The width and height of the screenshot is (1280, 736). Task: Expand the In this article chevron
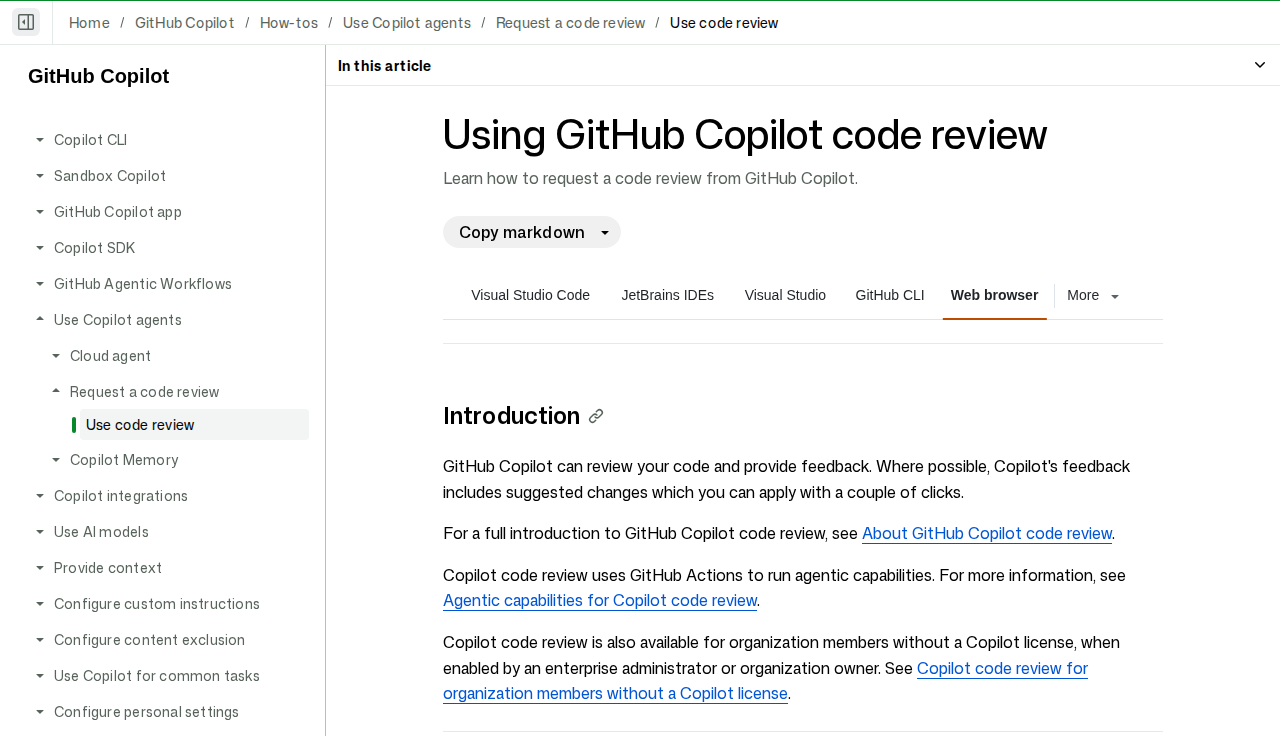(x=1260, y=65)
